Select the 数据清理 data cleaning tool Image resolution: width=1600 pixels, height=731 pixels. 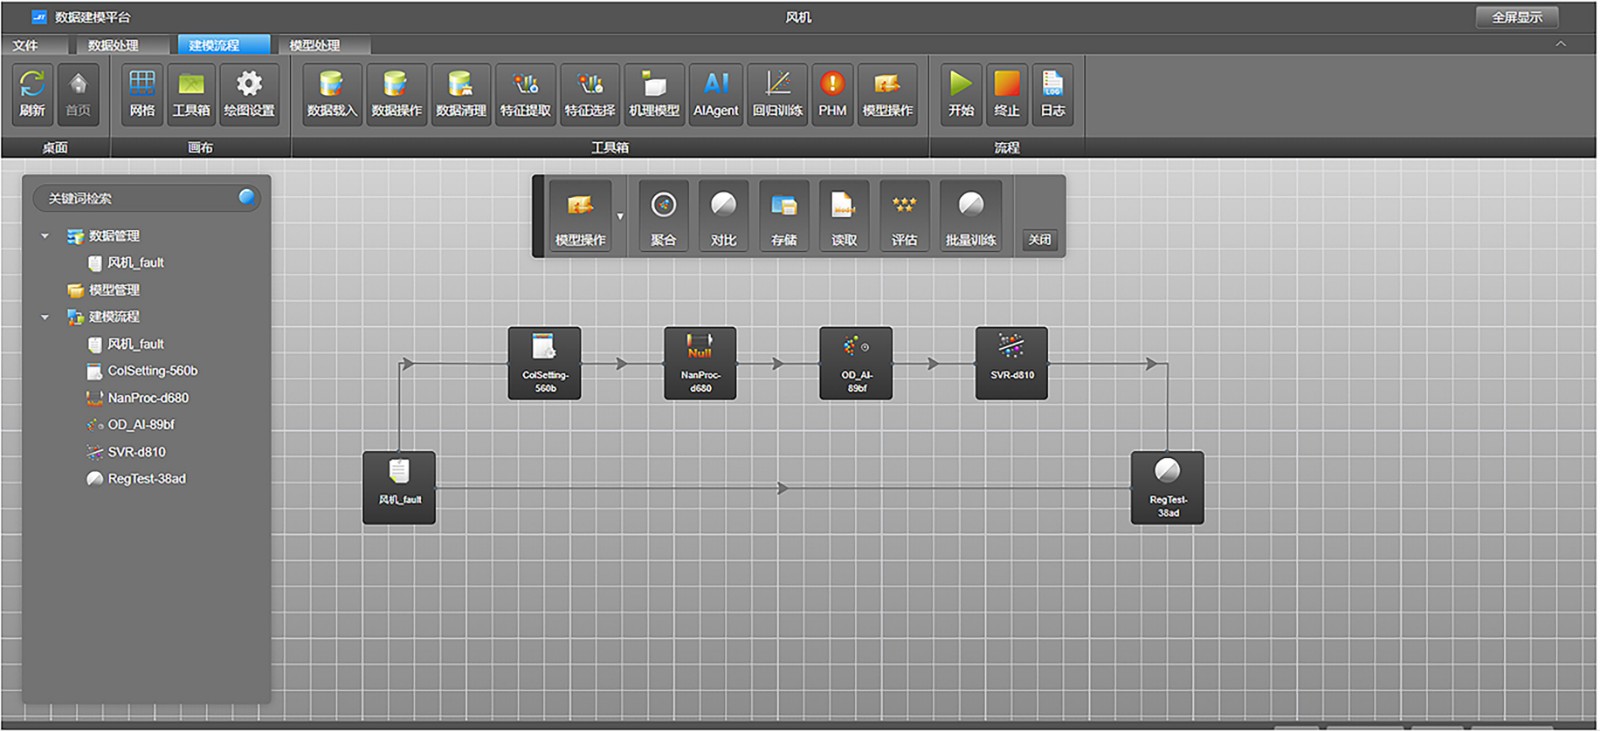click(x=461, y=94)
